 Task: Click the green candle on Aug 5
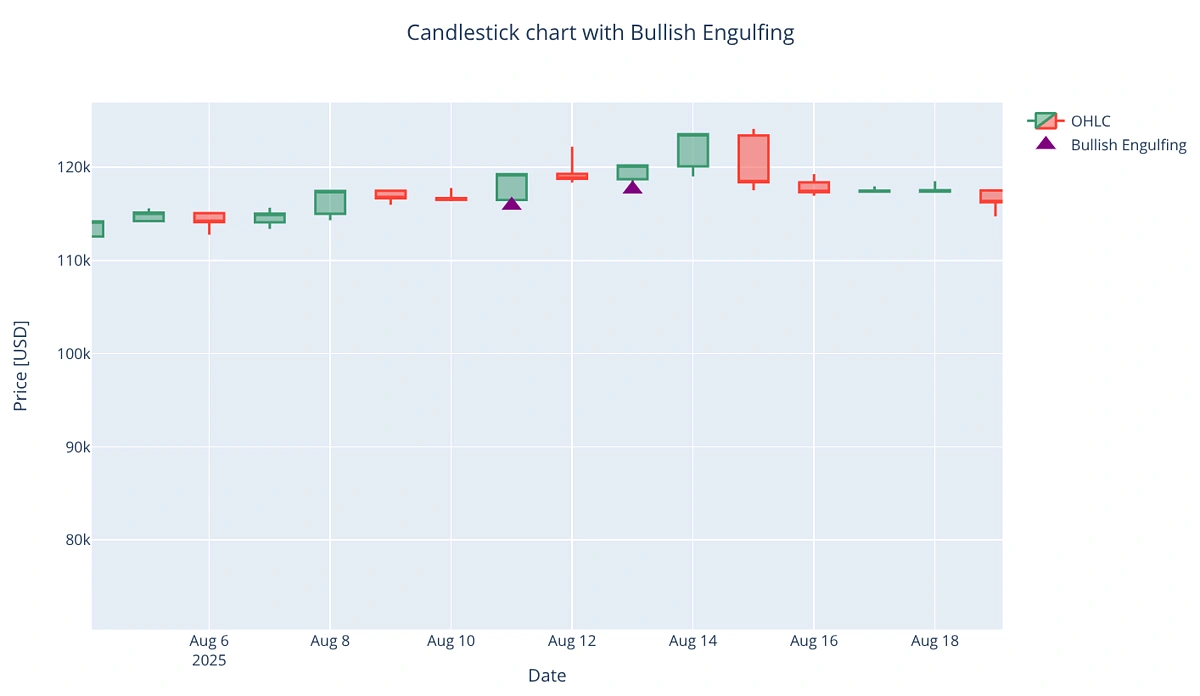pyautogui.click(x=149, y=216)
